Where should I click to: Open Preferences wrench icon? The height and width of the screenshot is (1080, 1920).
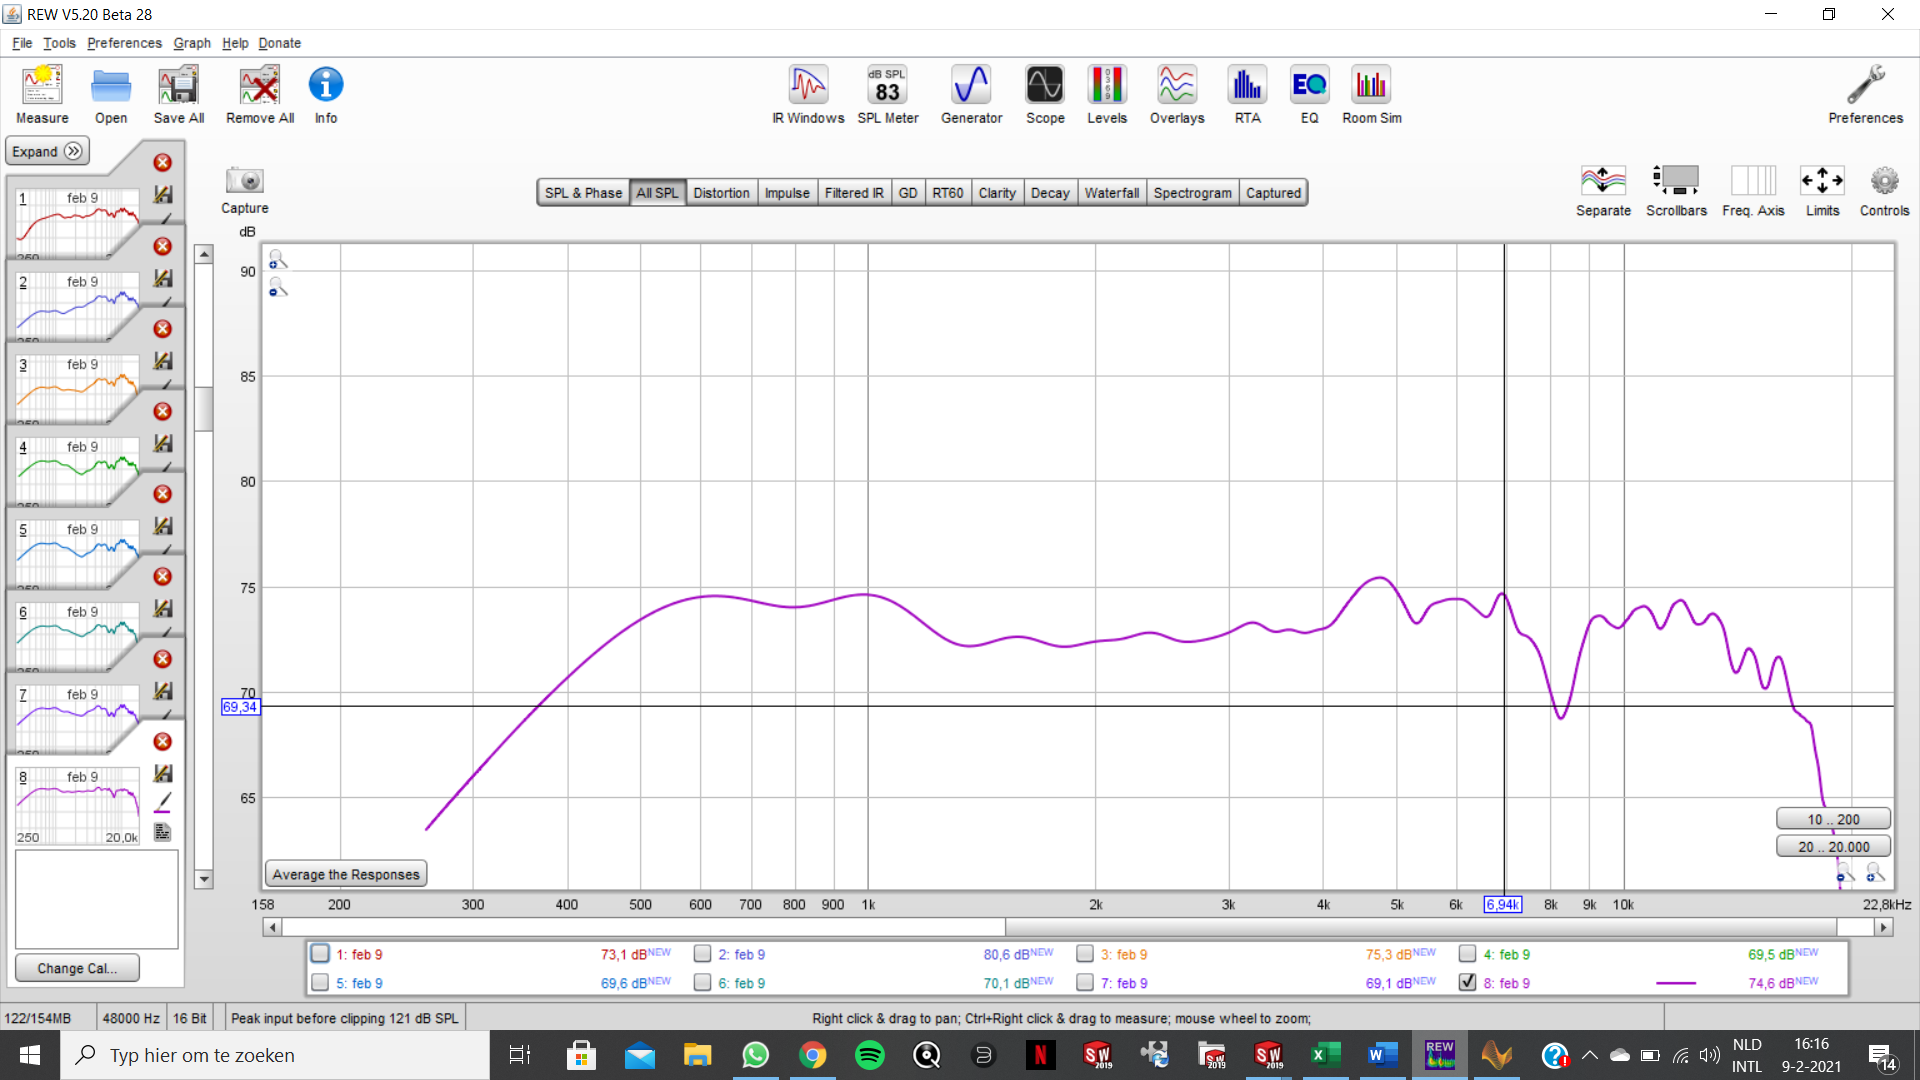click(x=1865, y=95)
